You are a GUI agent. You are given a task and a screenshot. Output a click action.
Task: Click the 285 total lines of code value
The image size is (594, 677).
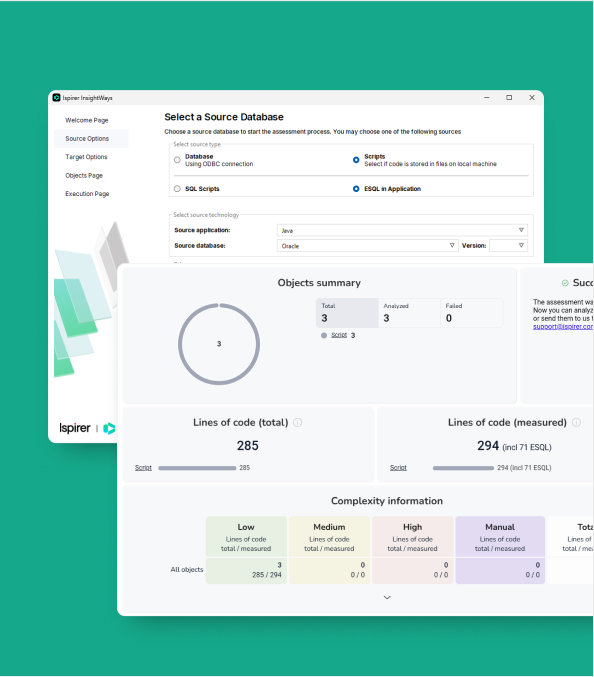click(248, 446)
